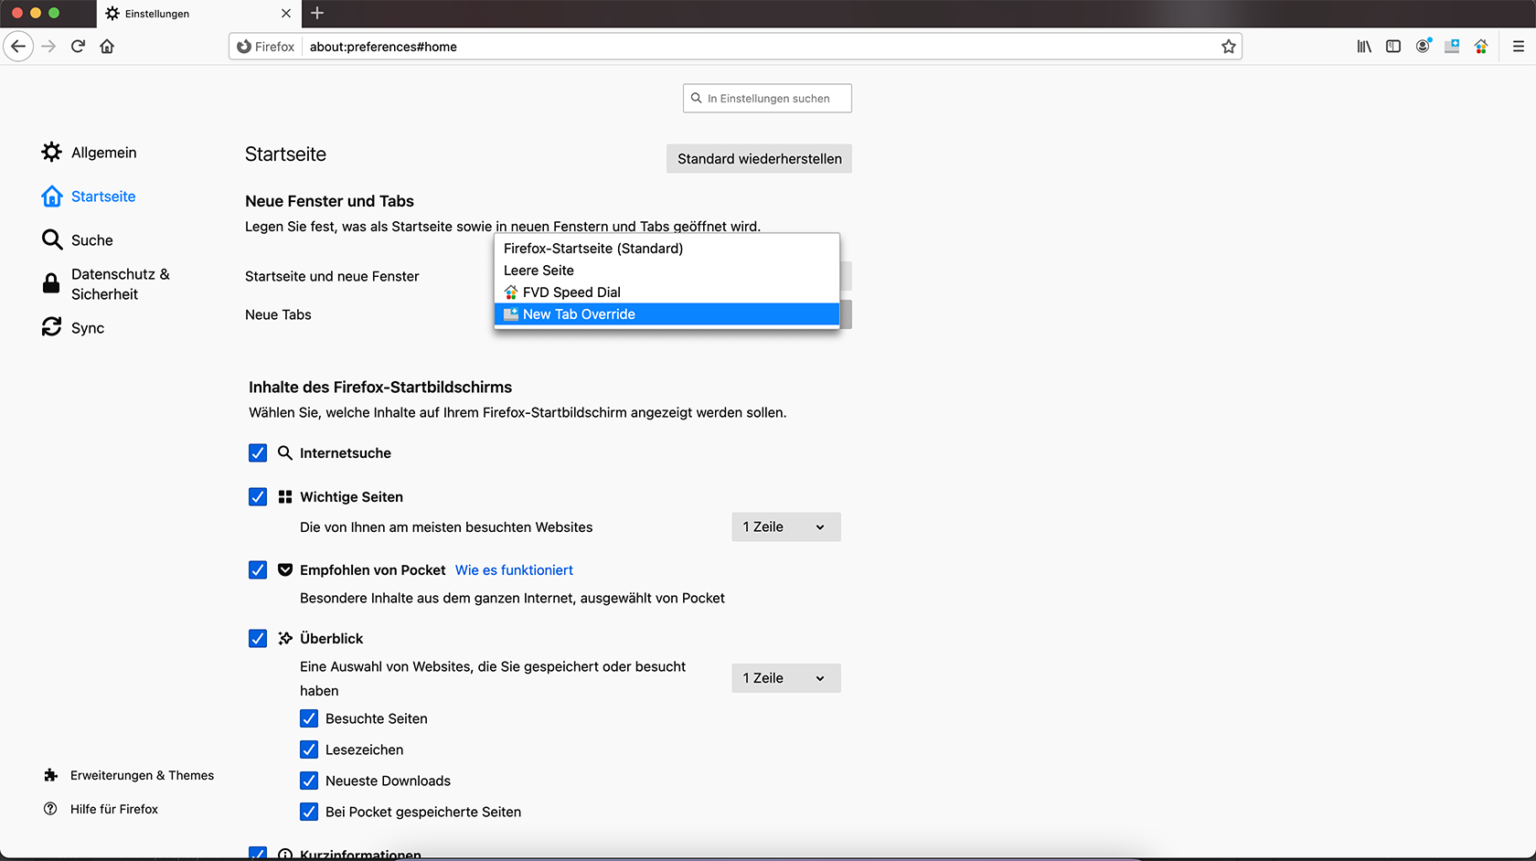Uncheck the Wichtige Seiten checkbox

(258, 497)
